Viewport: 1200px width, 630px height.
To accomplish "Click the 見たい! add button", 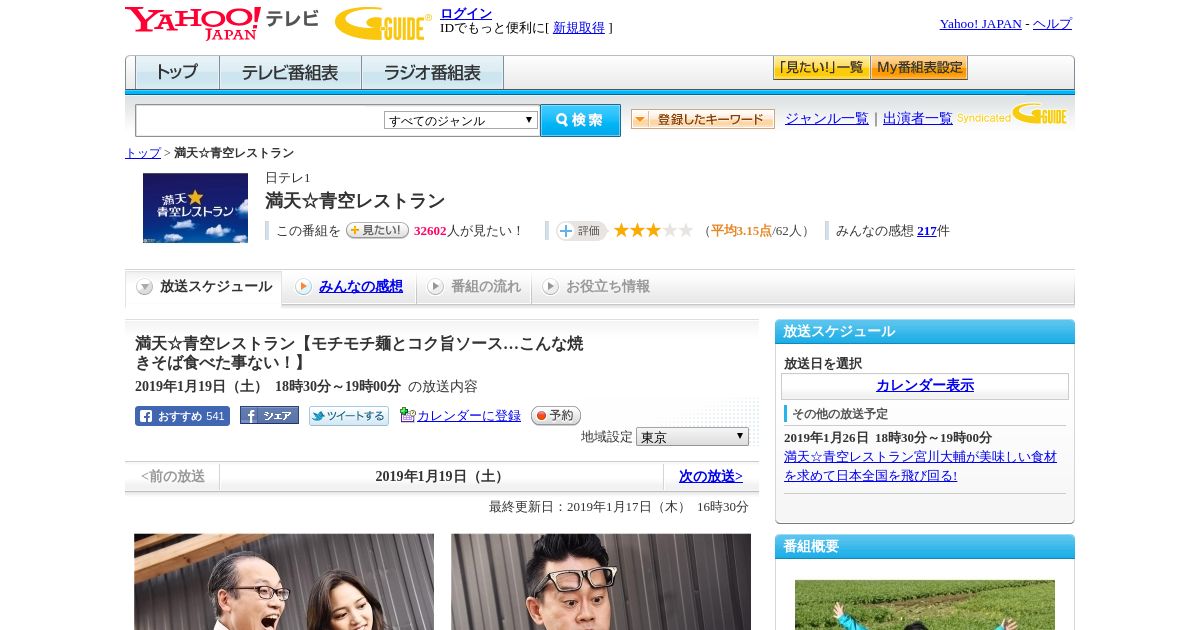I will 377,230.
